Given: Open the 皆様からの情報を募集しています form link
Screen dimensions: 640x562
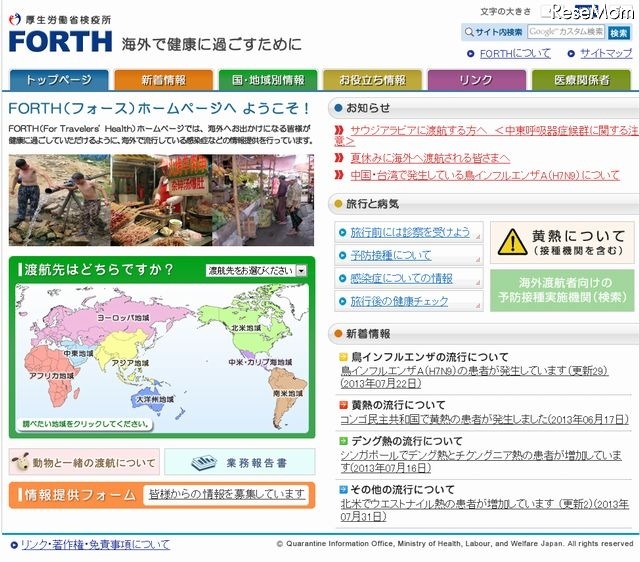Looking at the screenshot, I should 227,494.
